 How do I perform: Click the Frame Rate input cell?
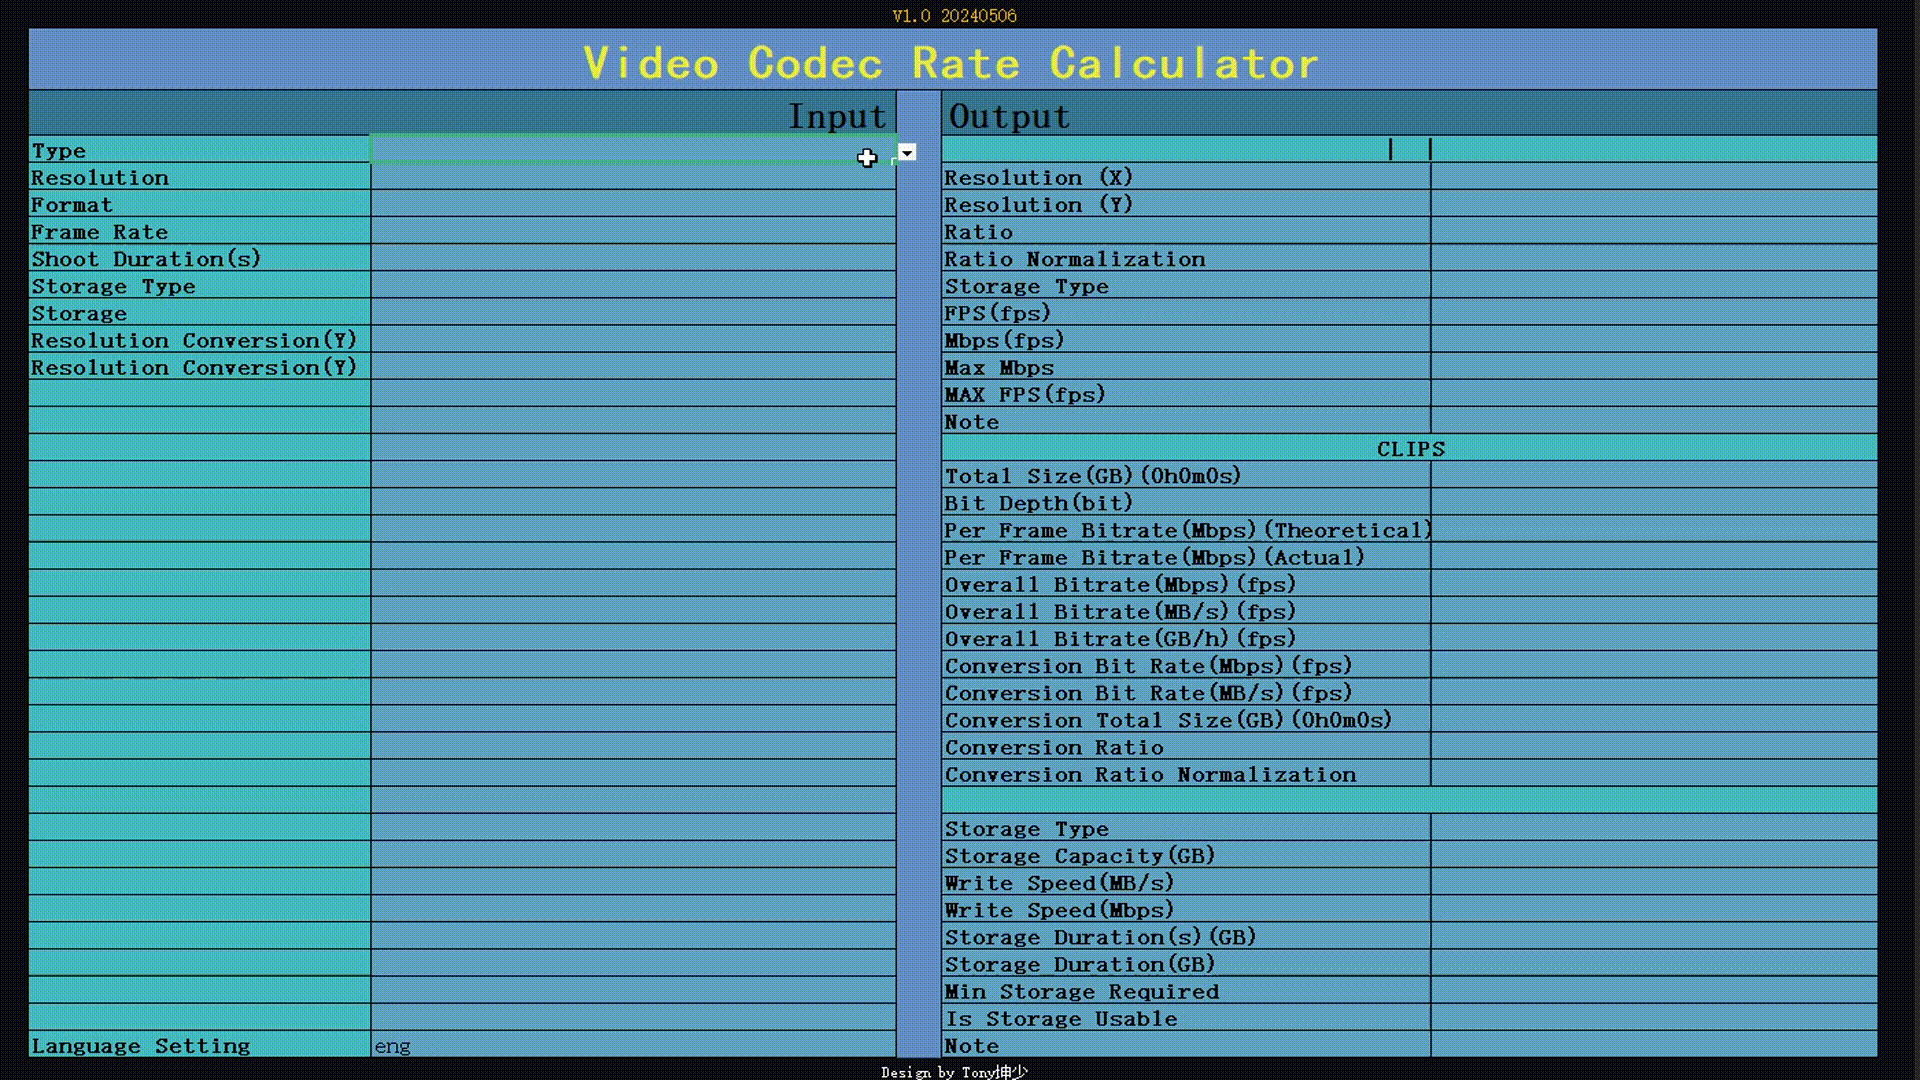632,231
